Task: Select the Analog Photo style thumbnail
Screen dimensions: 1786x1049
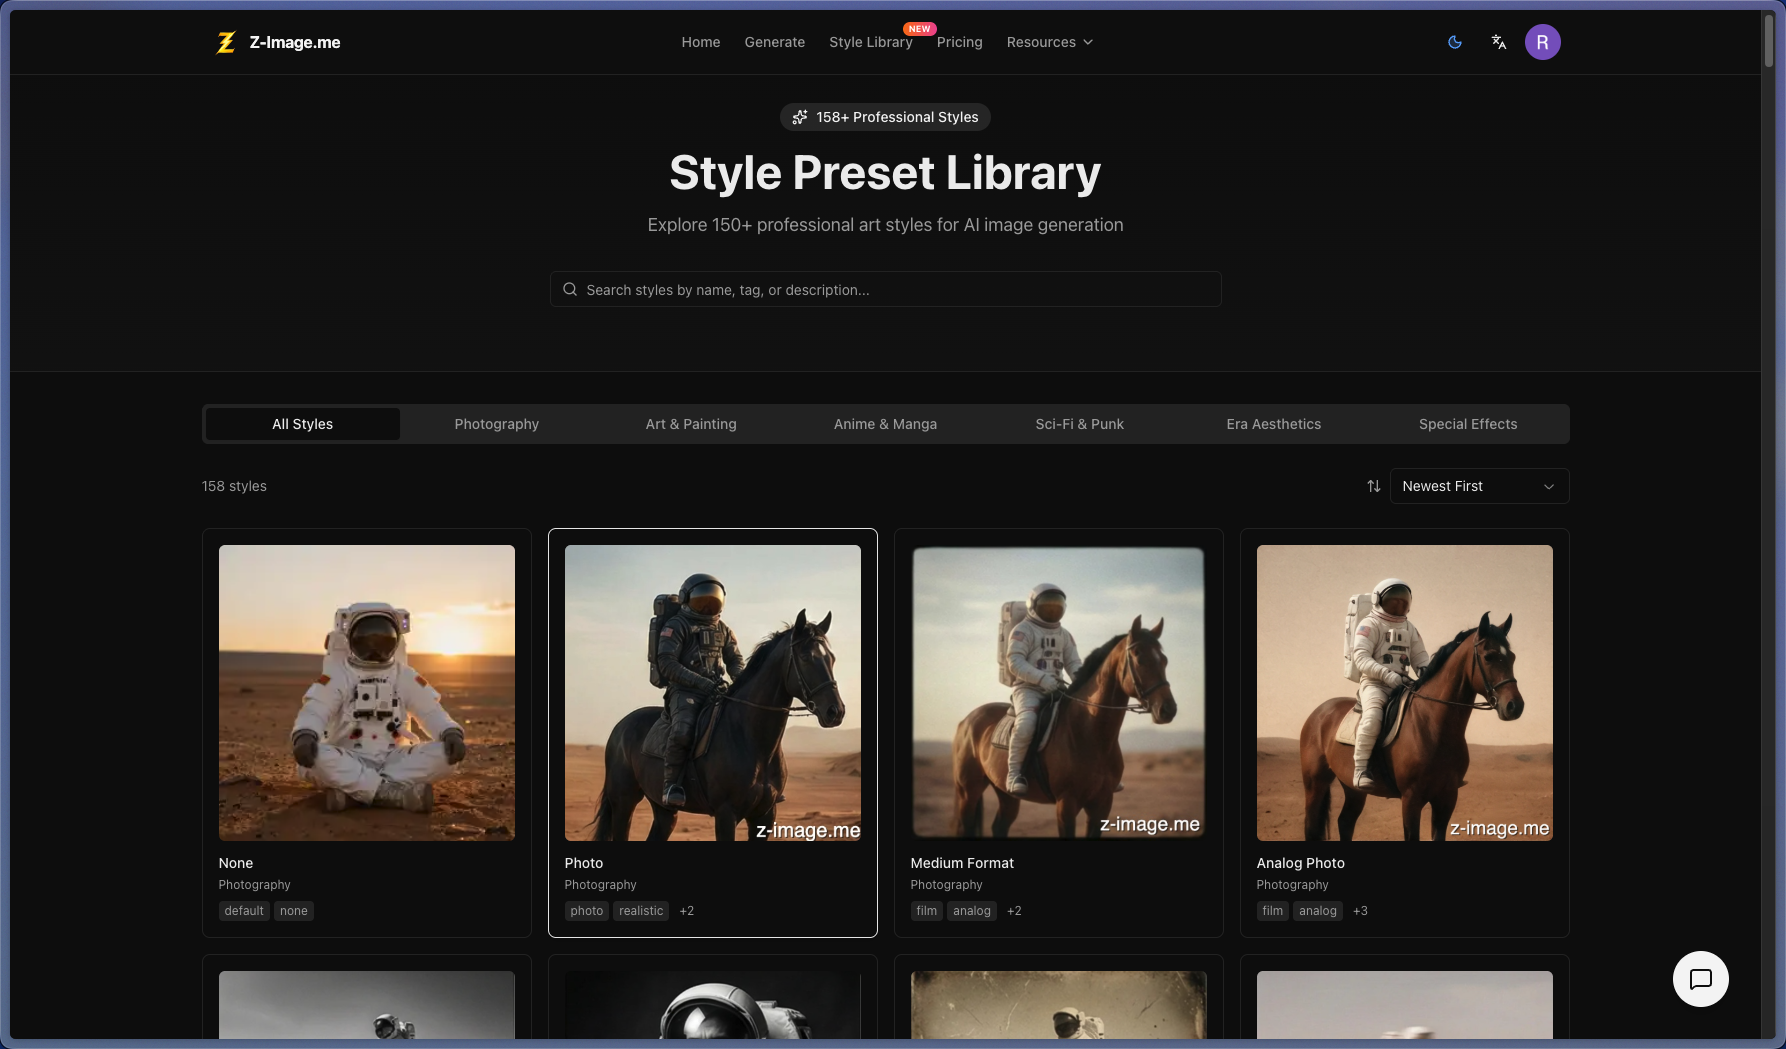Action: 1404,693
